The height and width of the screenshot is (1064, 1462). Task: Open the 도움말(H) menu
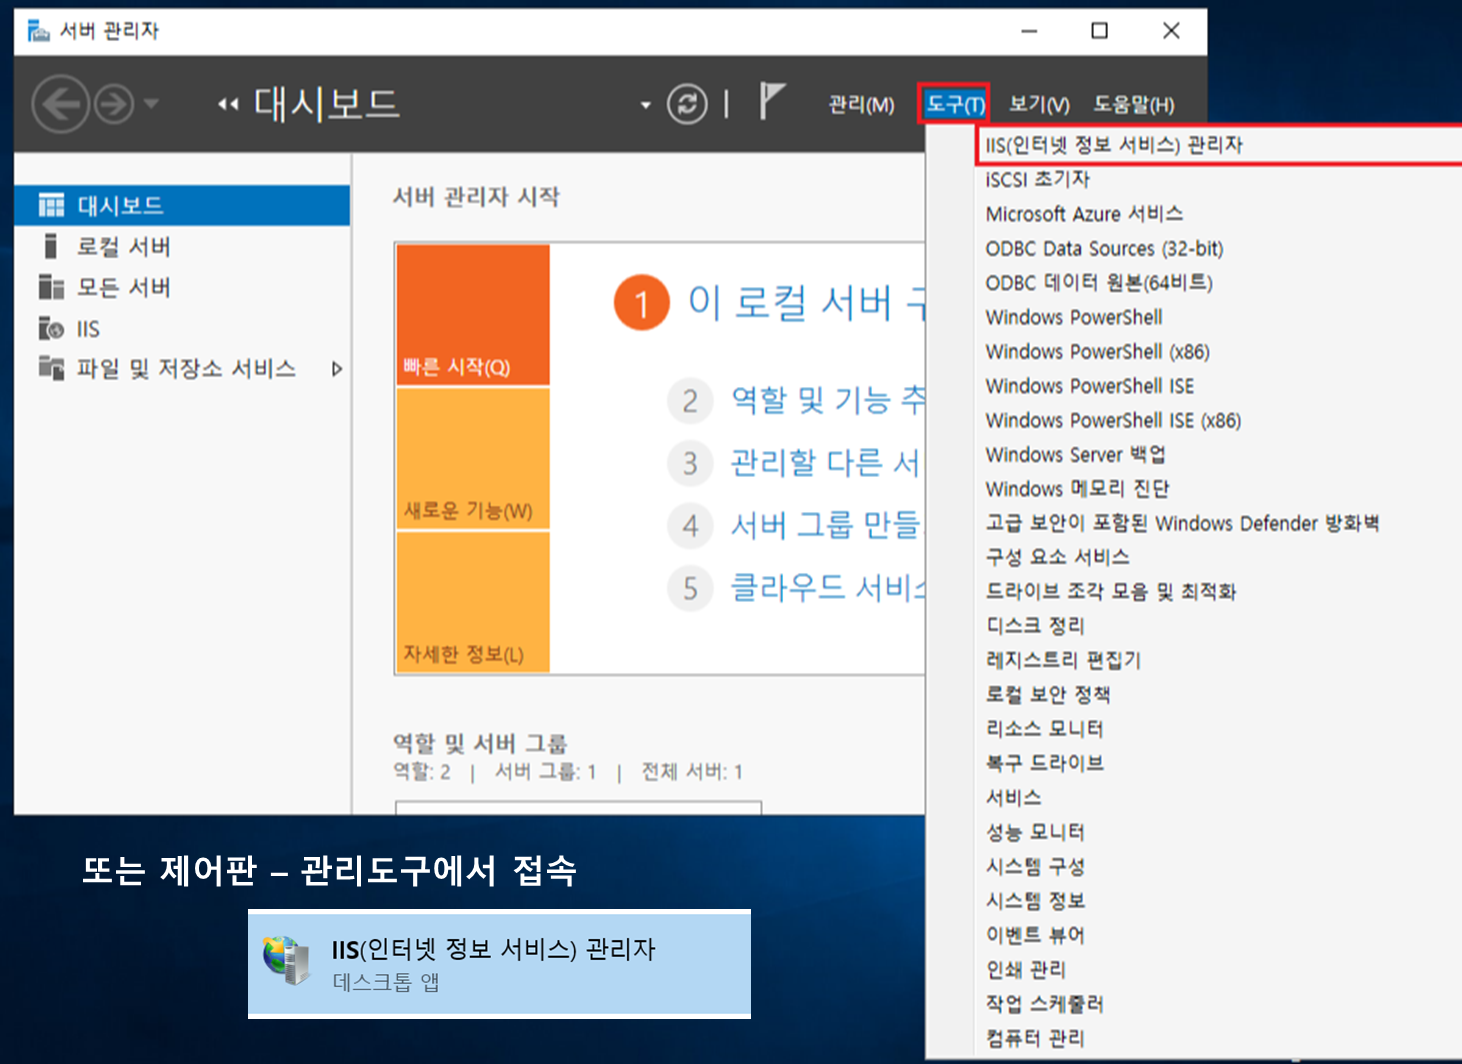point(1133,104)
